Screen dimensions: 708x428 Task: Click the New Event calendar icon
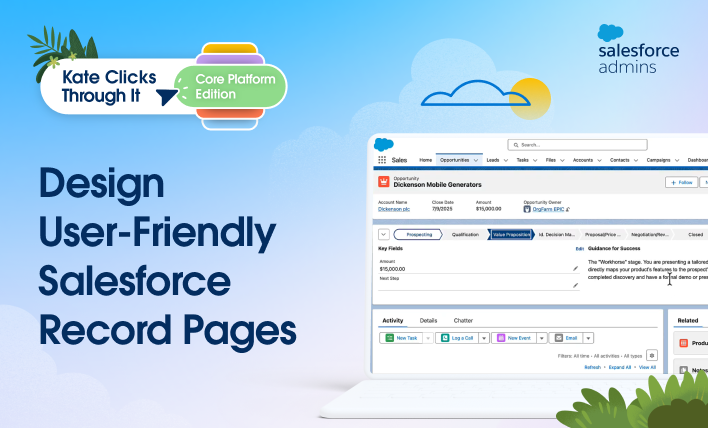coord(501,338)
